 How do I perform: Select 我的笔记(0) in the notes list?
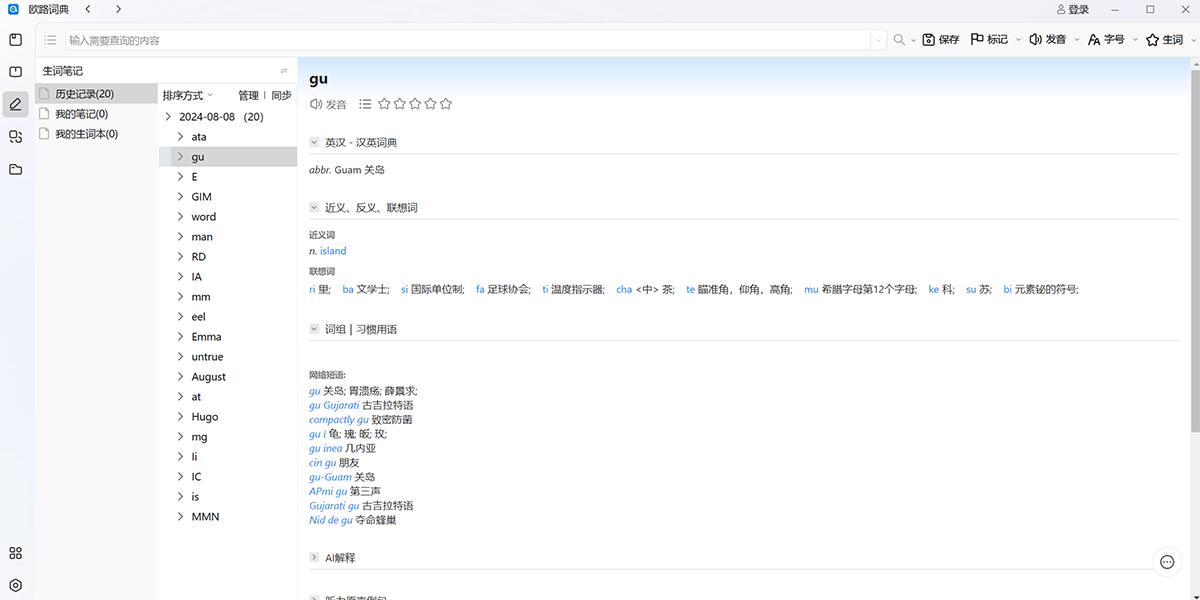tap(81, 114)
